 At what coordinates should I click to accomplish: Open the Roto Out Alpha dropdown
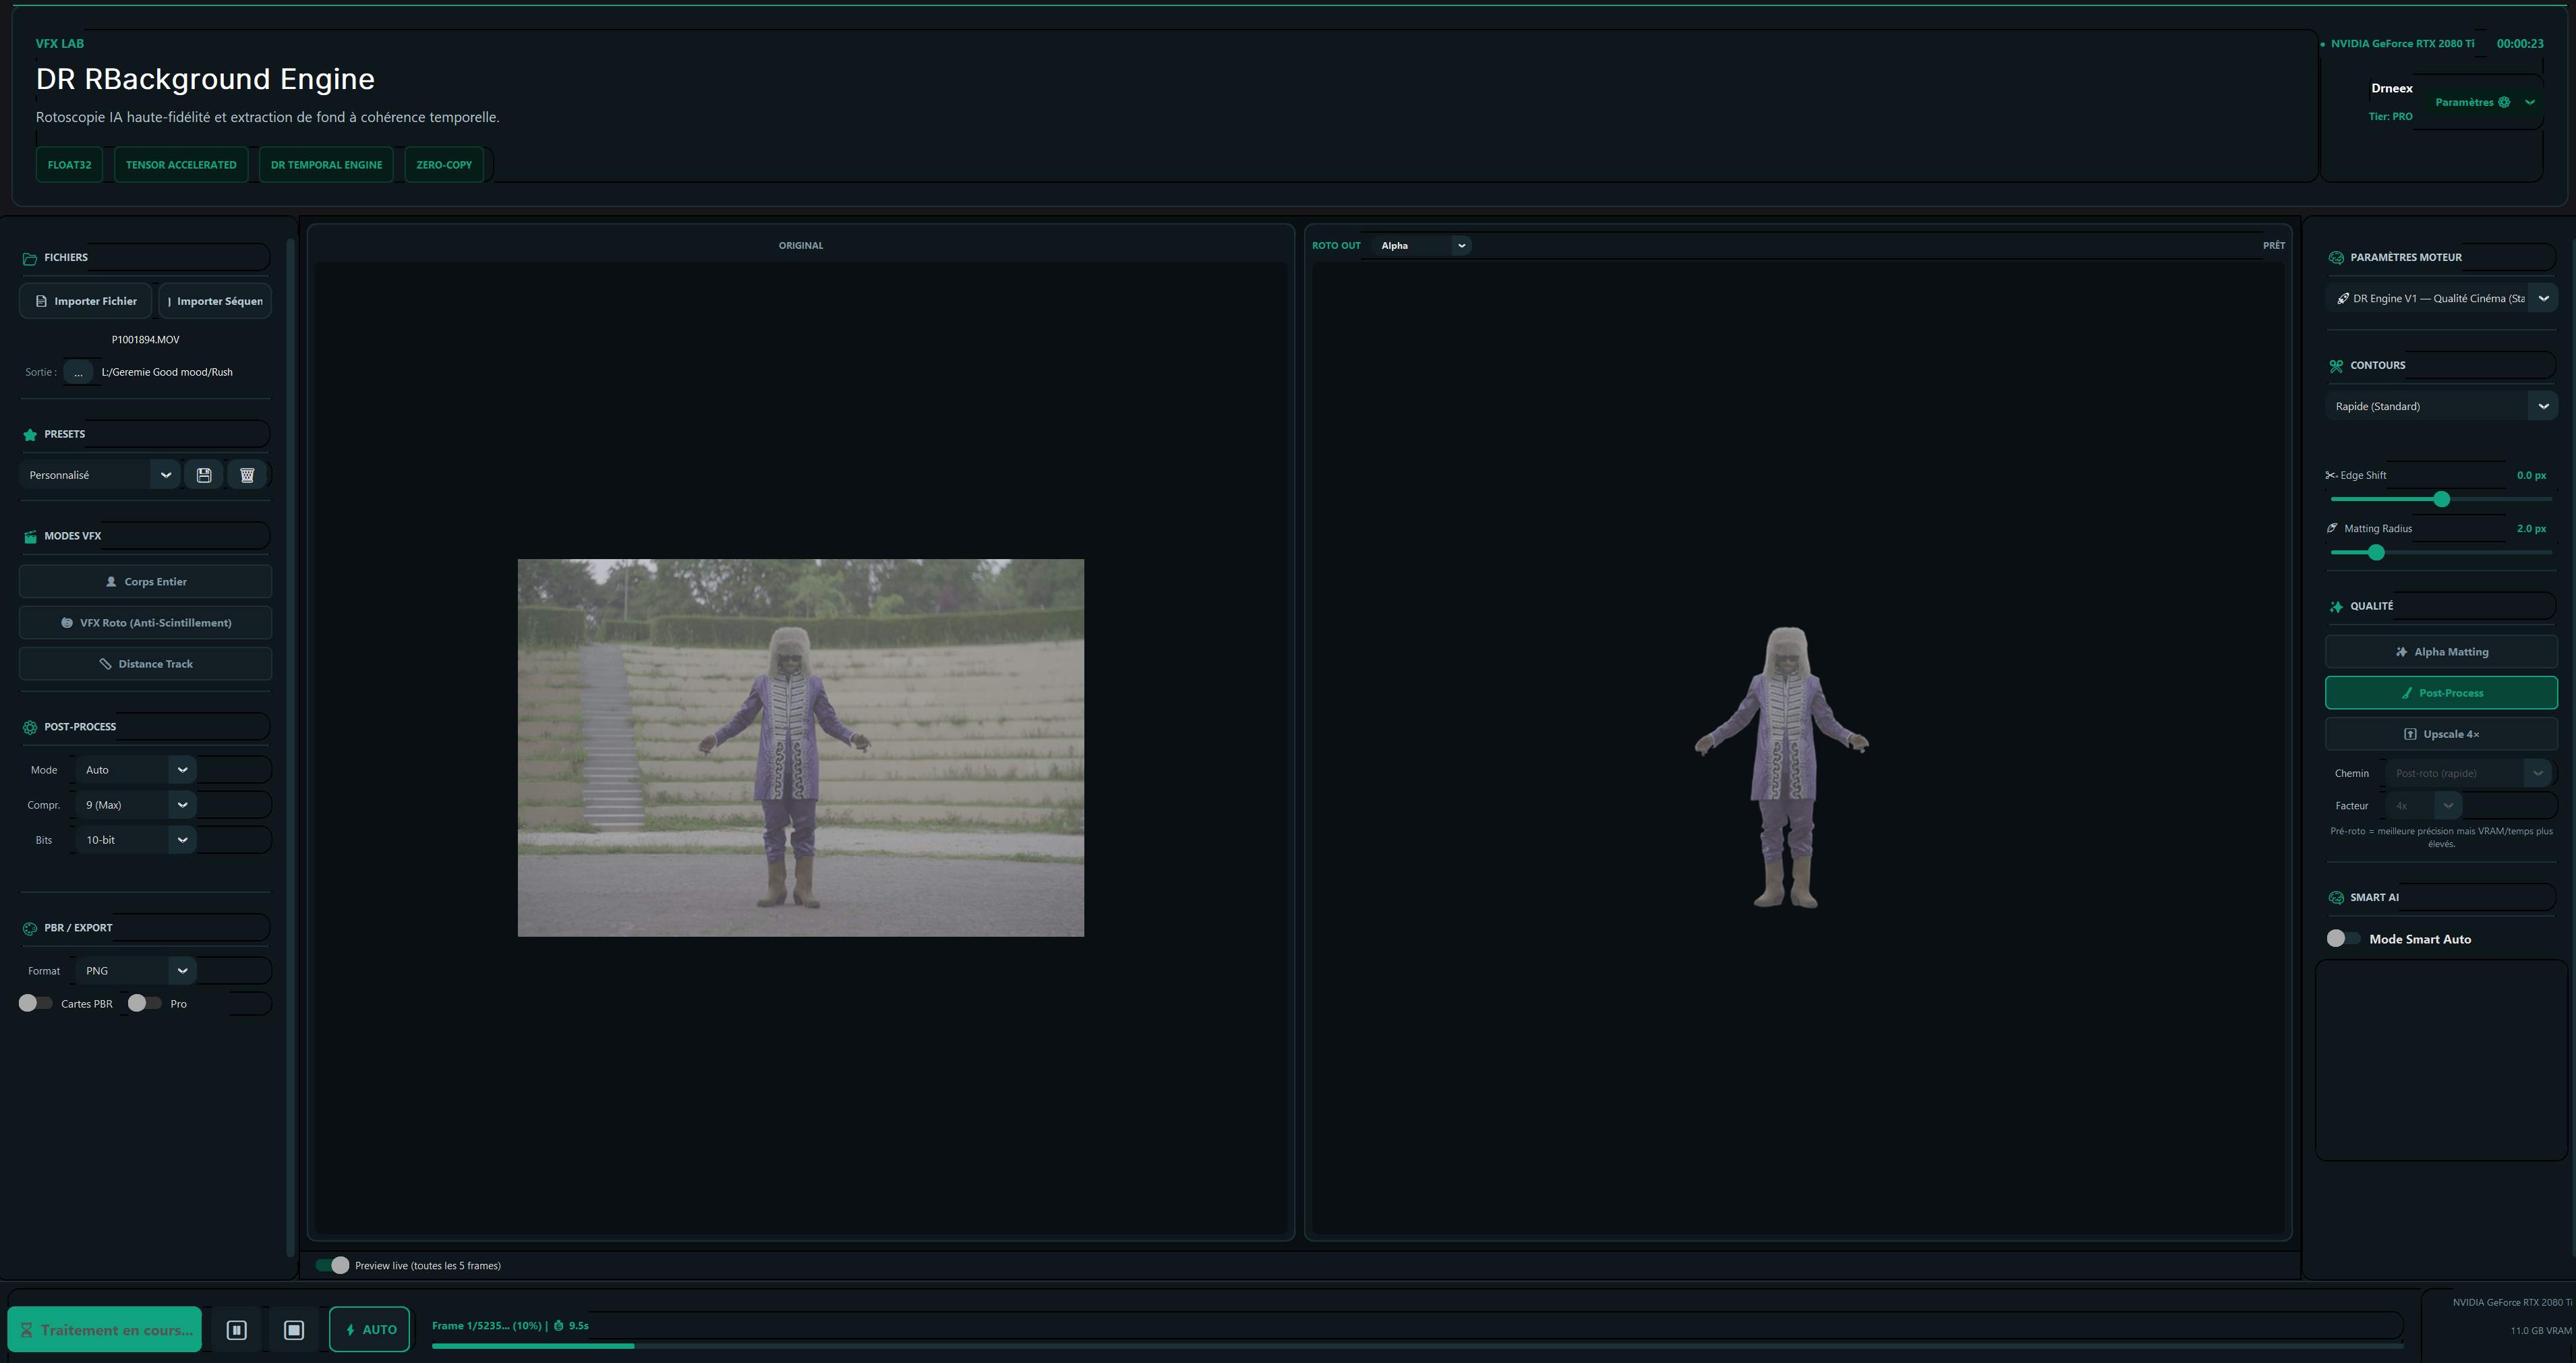pyautogui.click(x=1421, y=246)
